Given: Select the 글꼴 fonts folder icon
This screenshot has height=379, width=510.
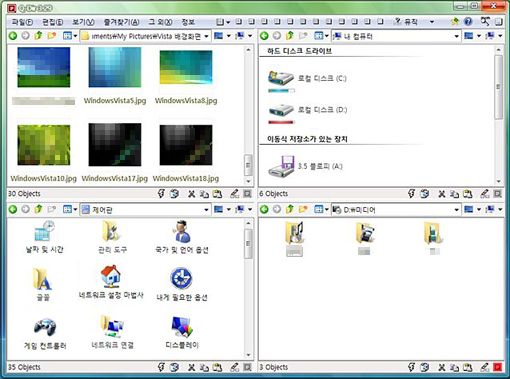Looking at the screenshot, I should tap(43, 279).
